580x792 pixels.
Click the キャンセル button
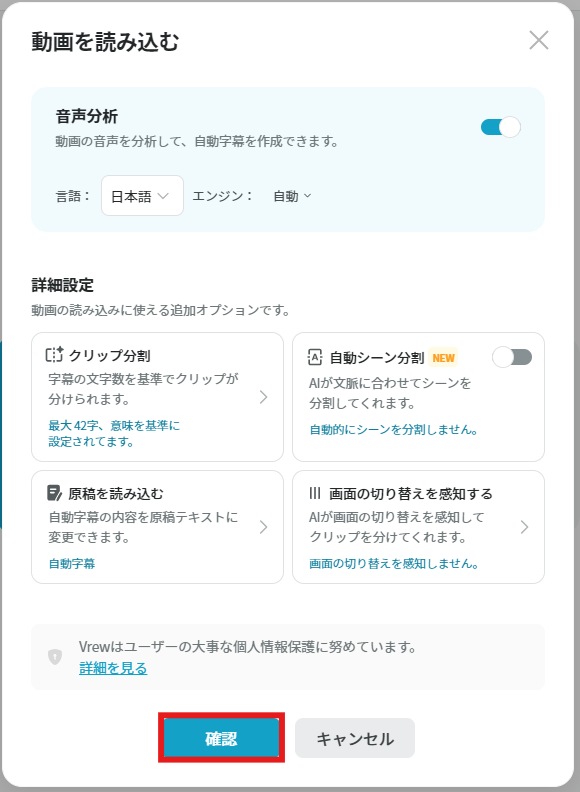(x=355, y=738)
